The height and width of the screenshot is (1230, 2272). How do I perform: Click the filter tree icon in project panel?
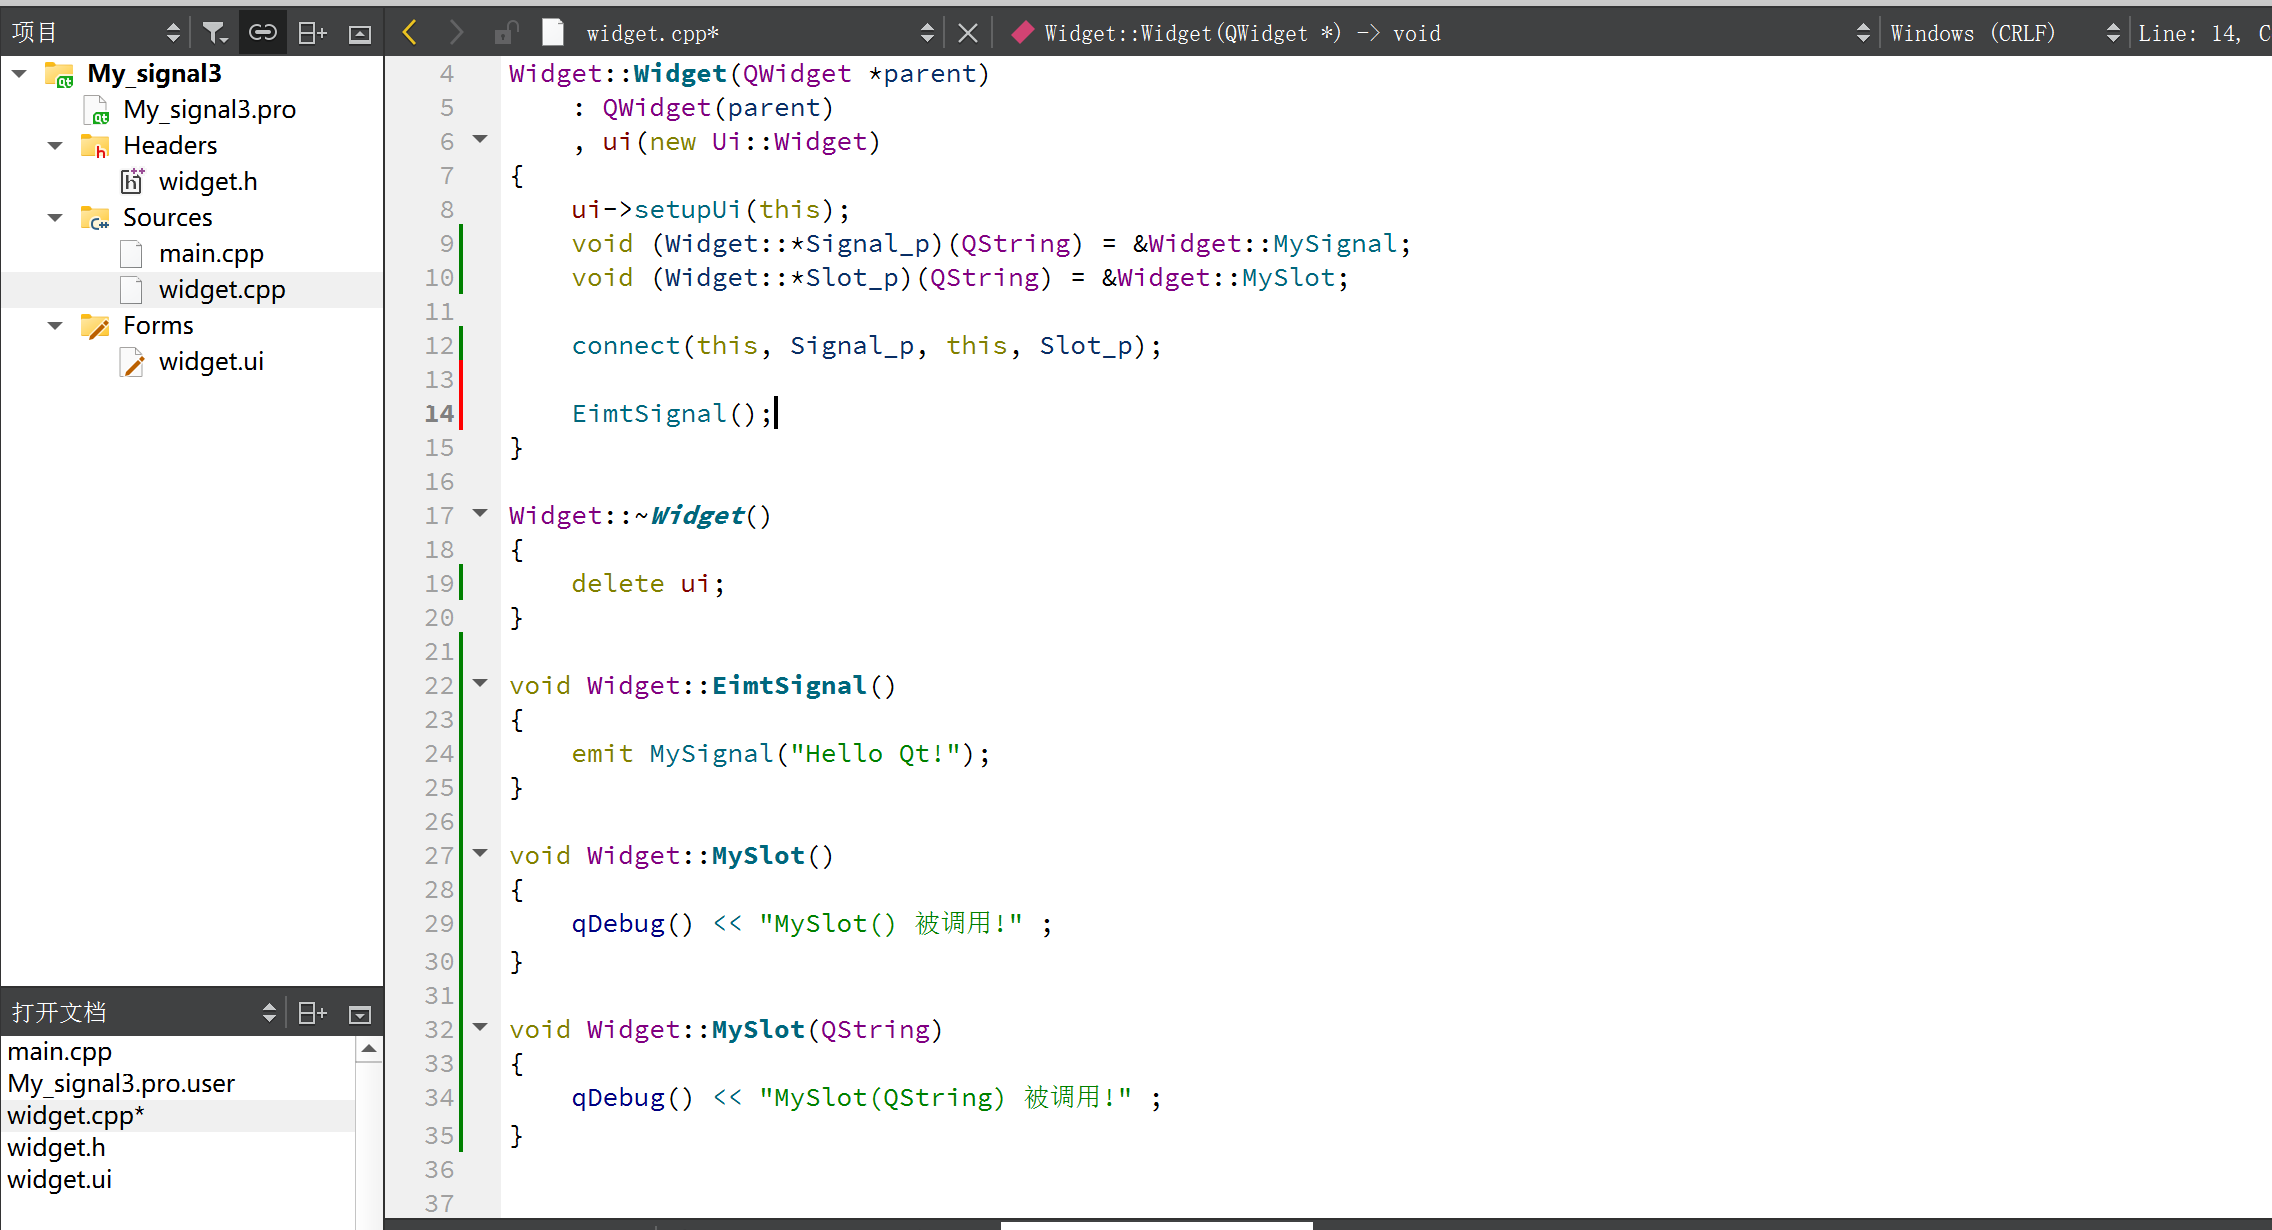coord(214,33)
